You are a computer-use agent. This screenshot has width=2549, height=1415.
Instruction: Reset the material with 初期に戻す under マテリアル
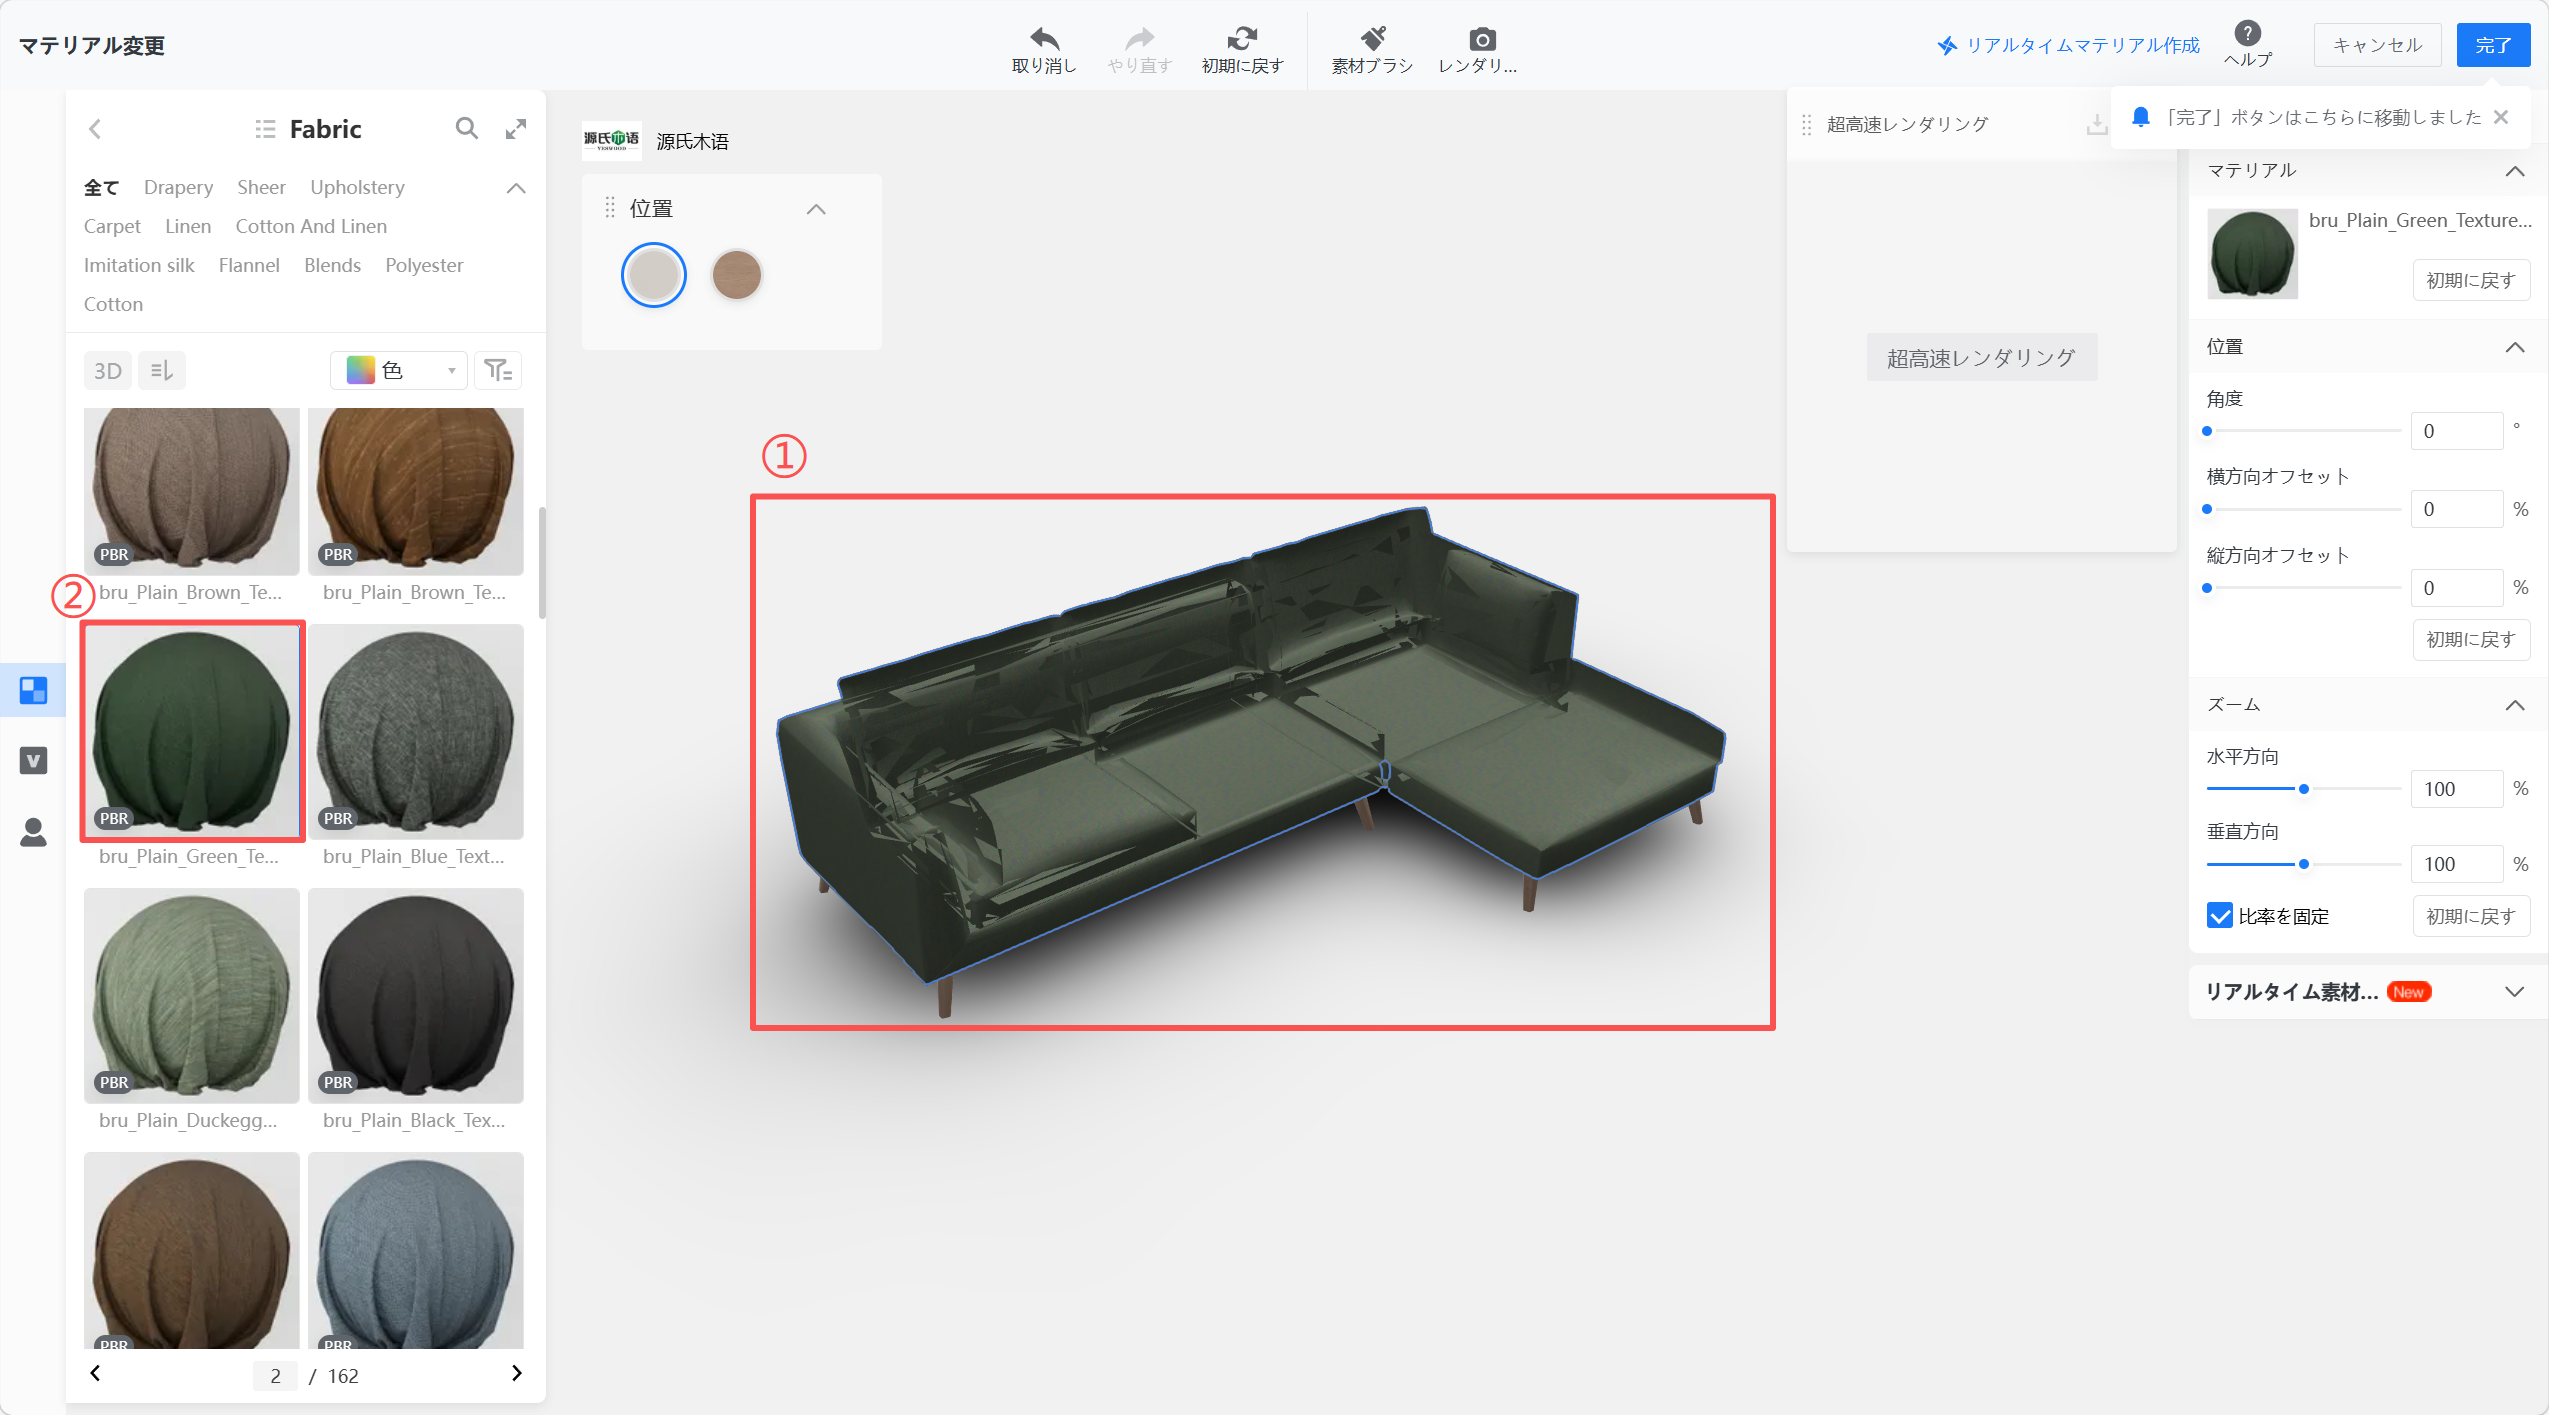pyautogui.click(x=2471, y=280)
